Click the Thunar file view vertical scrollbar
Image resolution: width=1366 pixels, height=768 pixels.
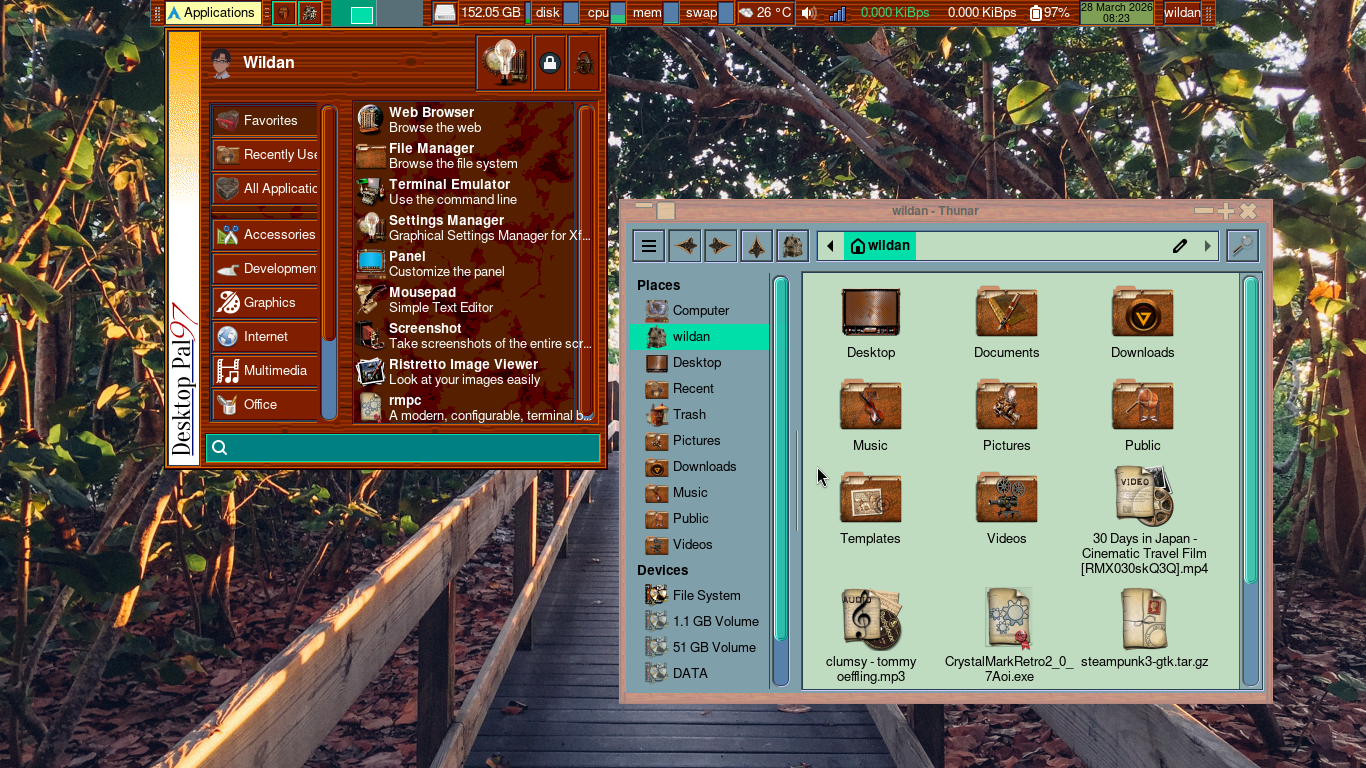1250,430
